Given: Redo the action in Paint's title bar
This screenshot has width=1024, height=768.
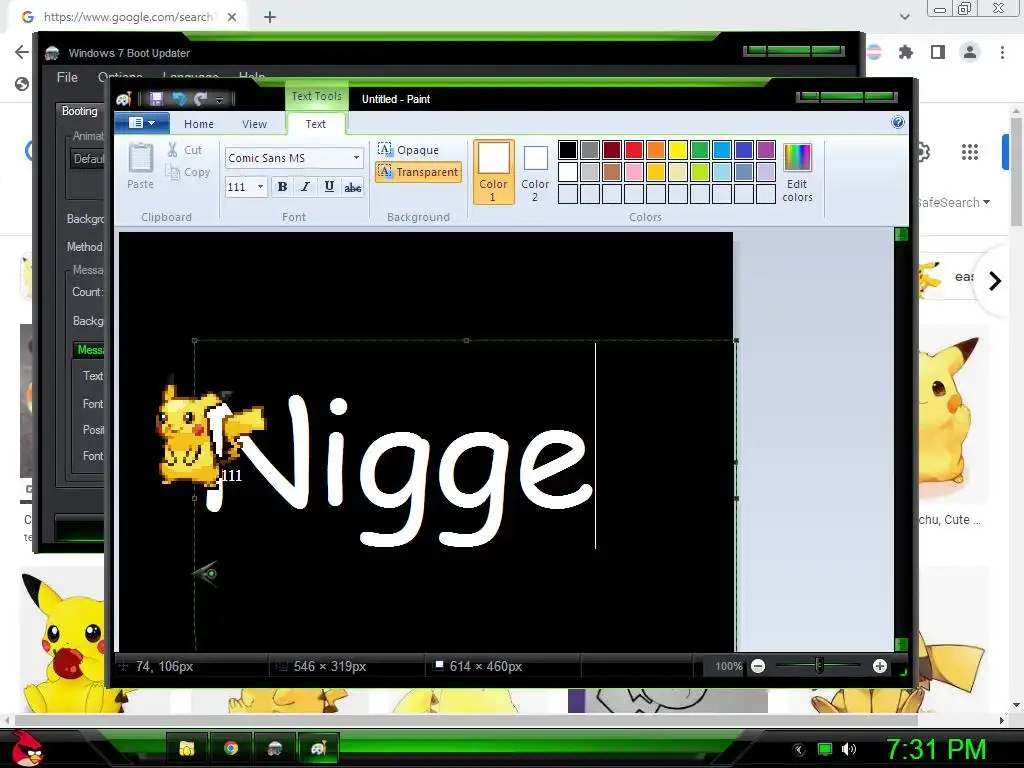Looking at the screenshot, I should tap(200, 99).
